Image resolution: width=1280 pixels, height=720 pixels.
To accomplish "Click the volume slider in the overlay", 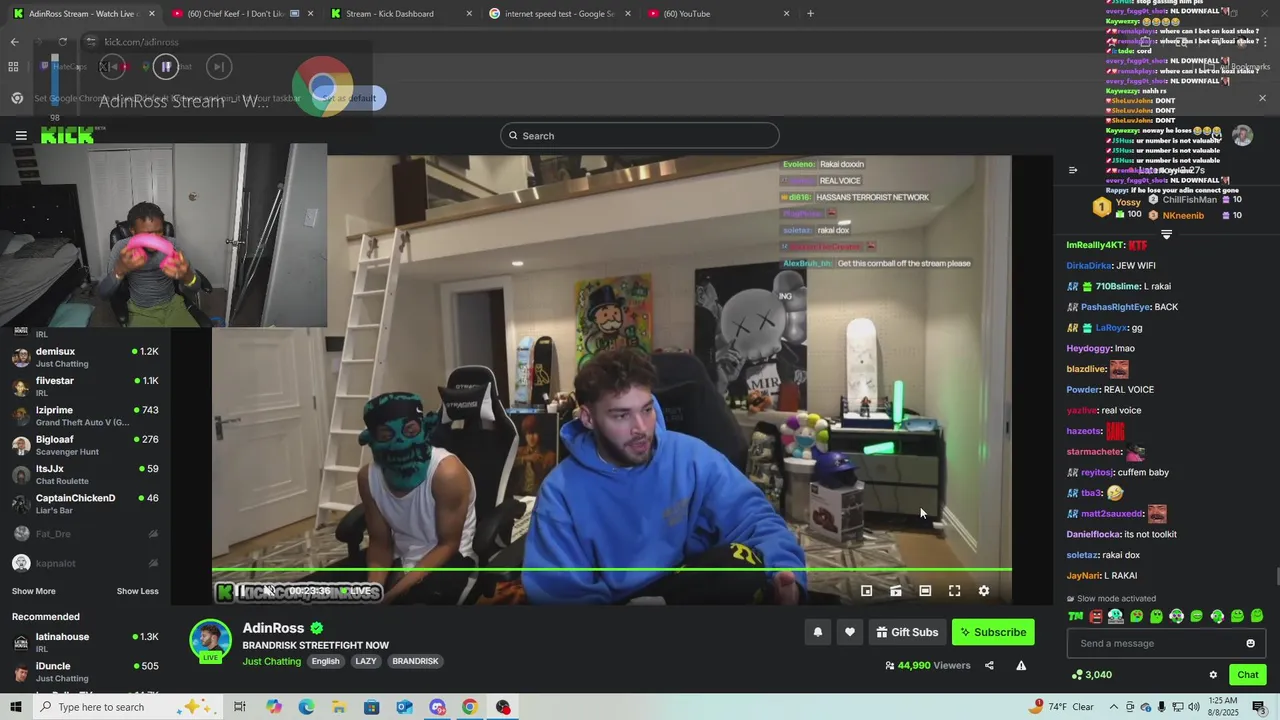I will click(55, 82).
